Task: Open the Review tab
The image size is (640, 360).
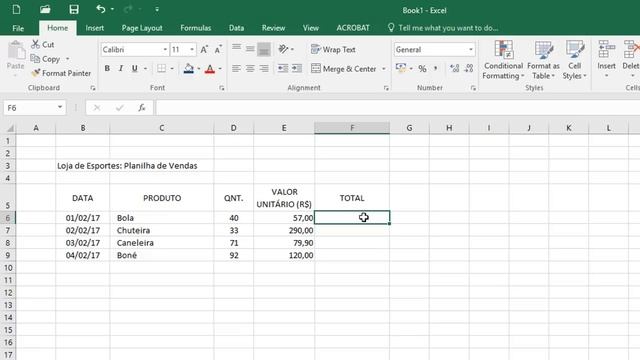Action: click(x=273, y=28)
